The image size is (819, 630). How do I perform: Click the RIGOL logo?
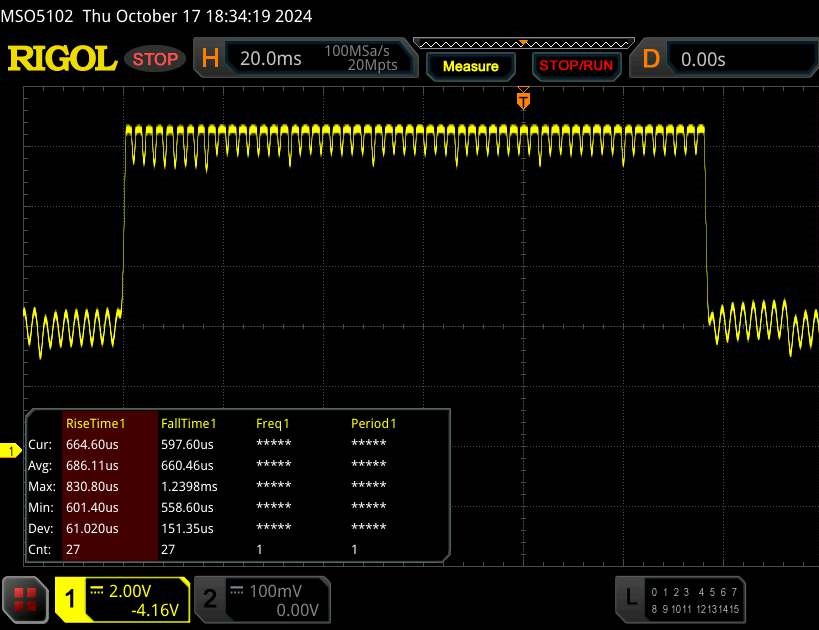click(62, 59)
